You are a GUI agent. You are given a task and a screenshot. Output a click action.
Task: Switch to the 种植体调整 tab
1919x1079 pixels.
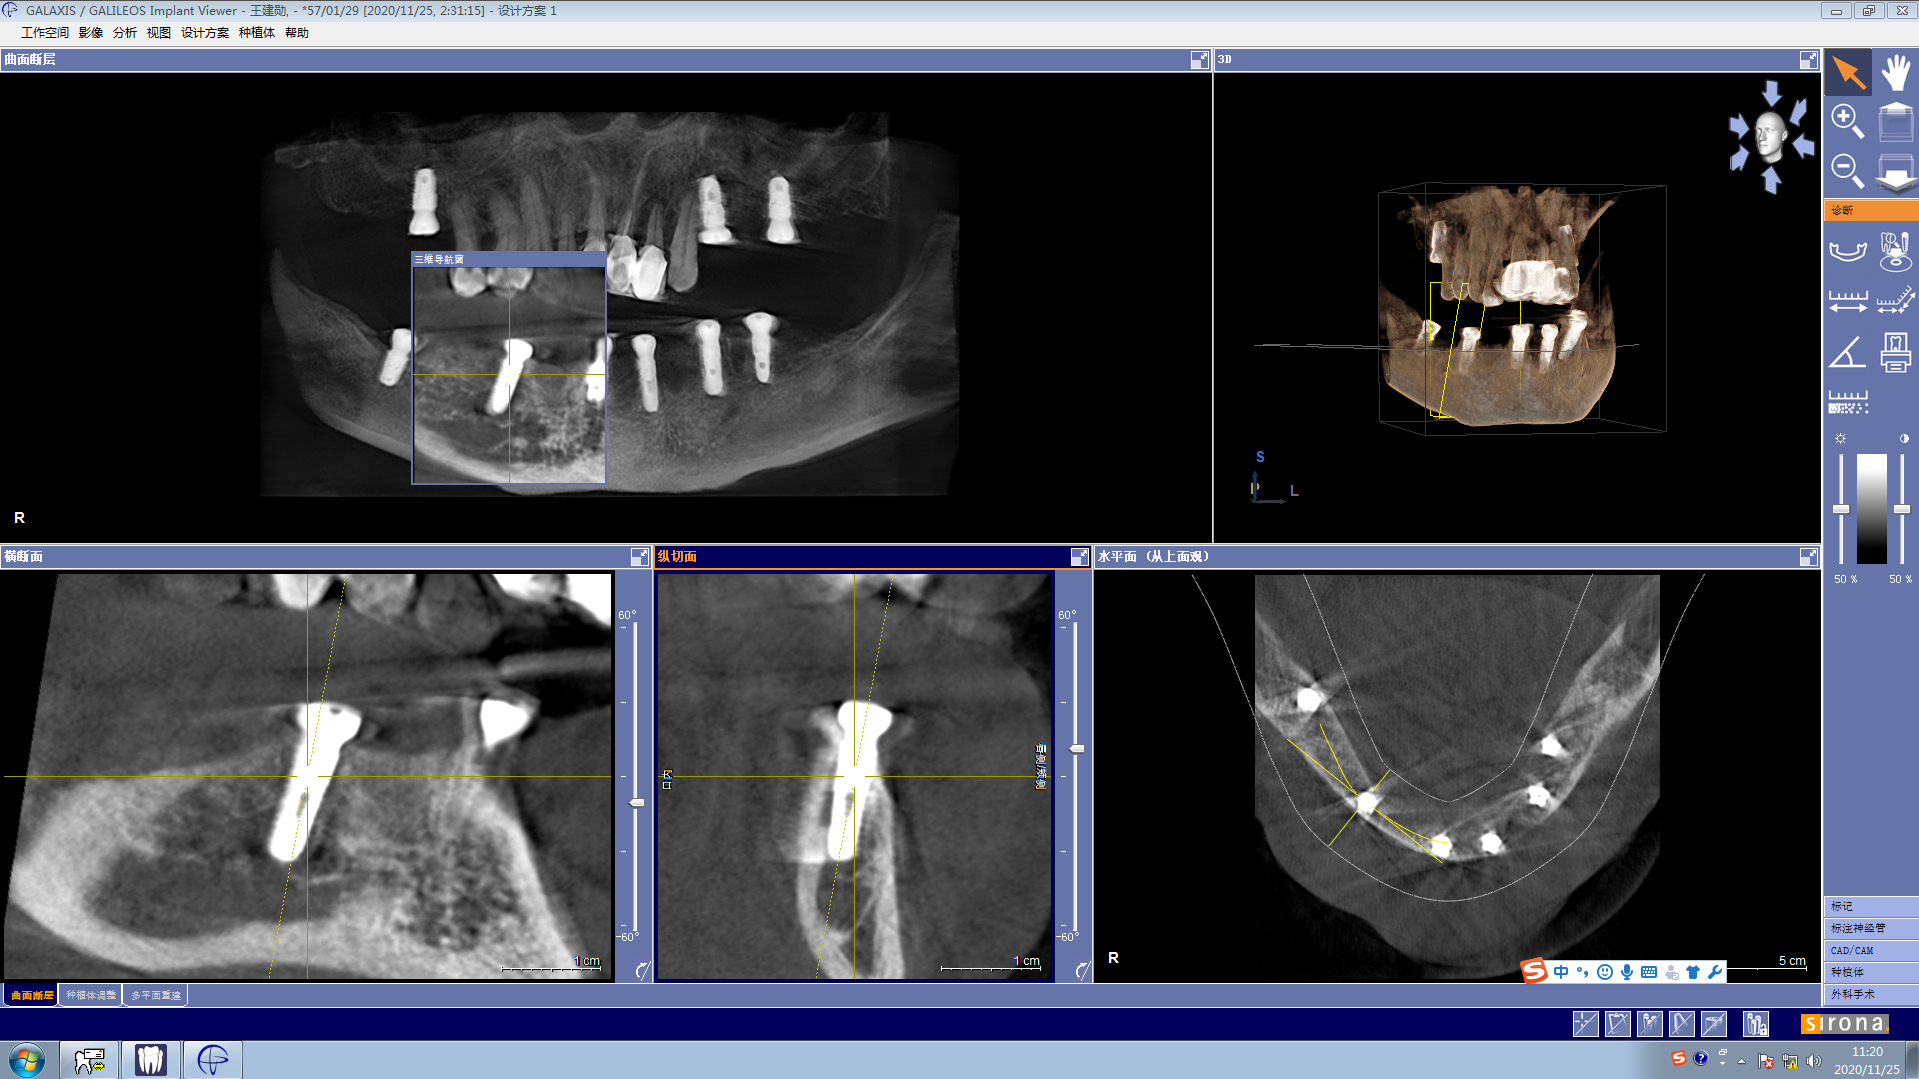(x=91, y=995)
